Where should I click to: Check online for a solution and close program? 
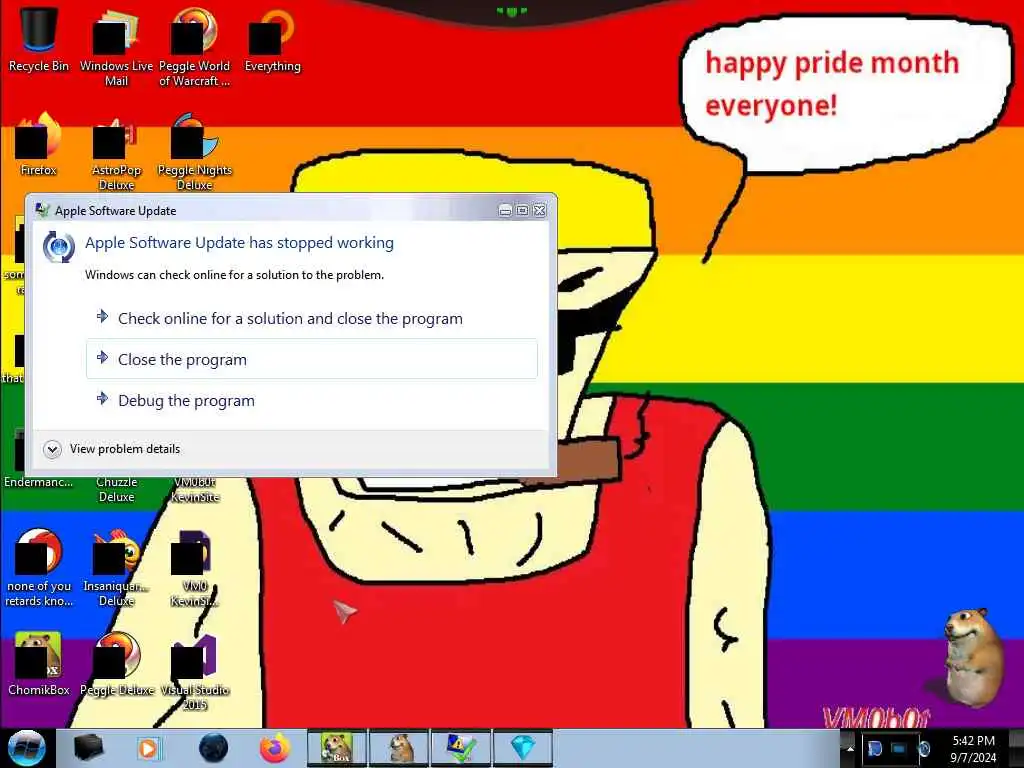pos(312,319)
